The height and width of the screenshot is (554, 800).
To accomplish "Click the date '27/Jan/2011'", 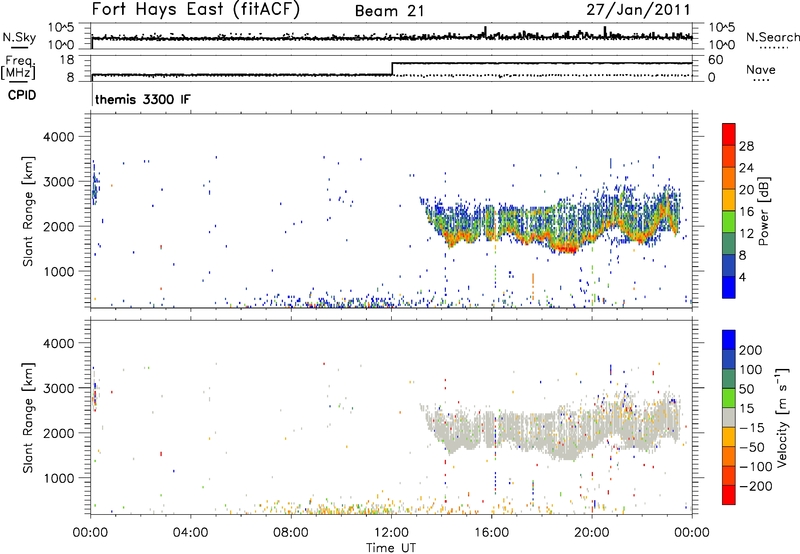I will [x=638, y=10].
